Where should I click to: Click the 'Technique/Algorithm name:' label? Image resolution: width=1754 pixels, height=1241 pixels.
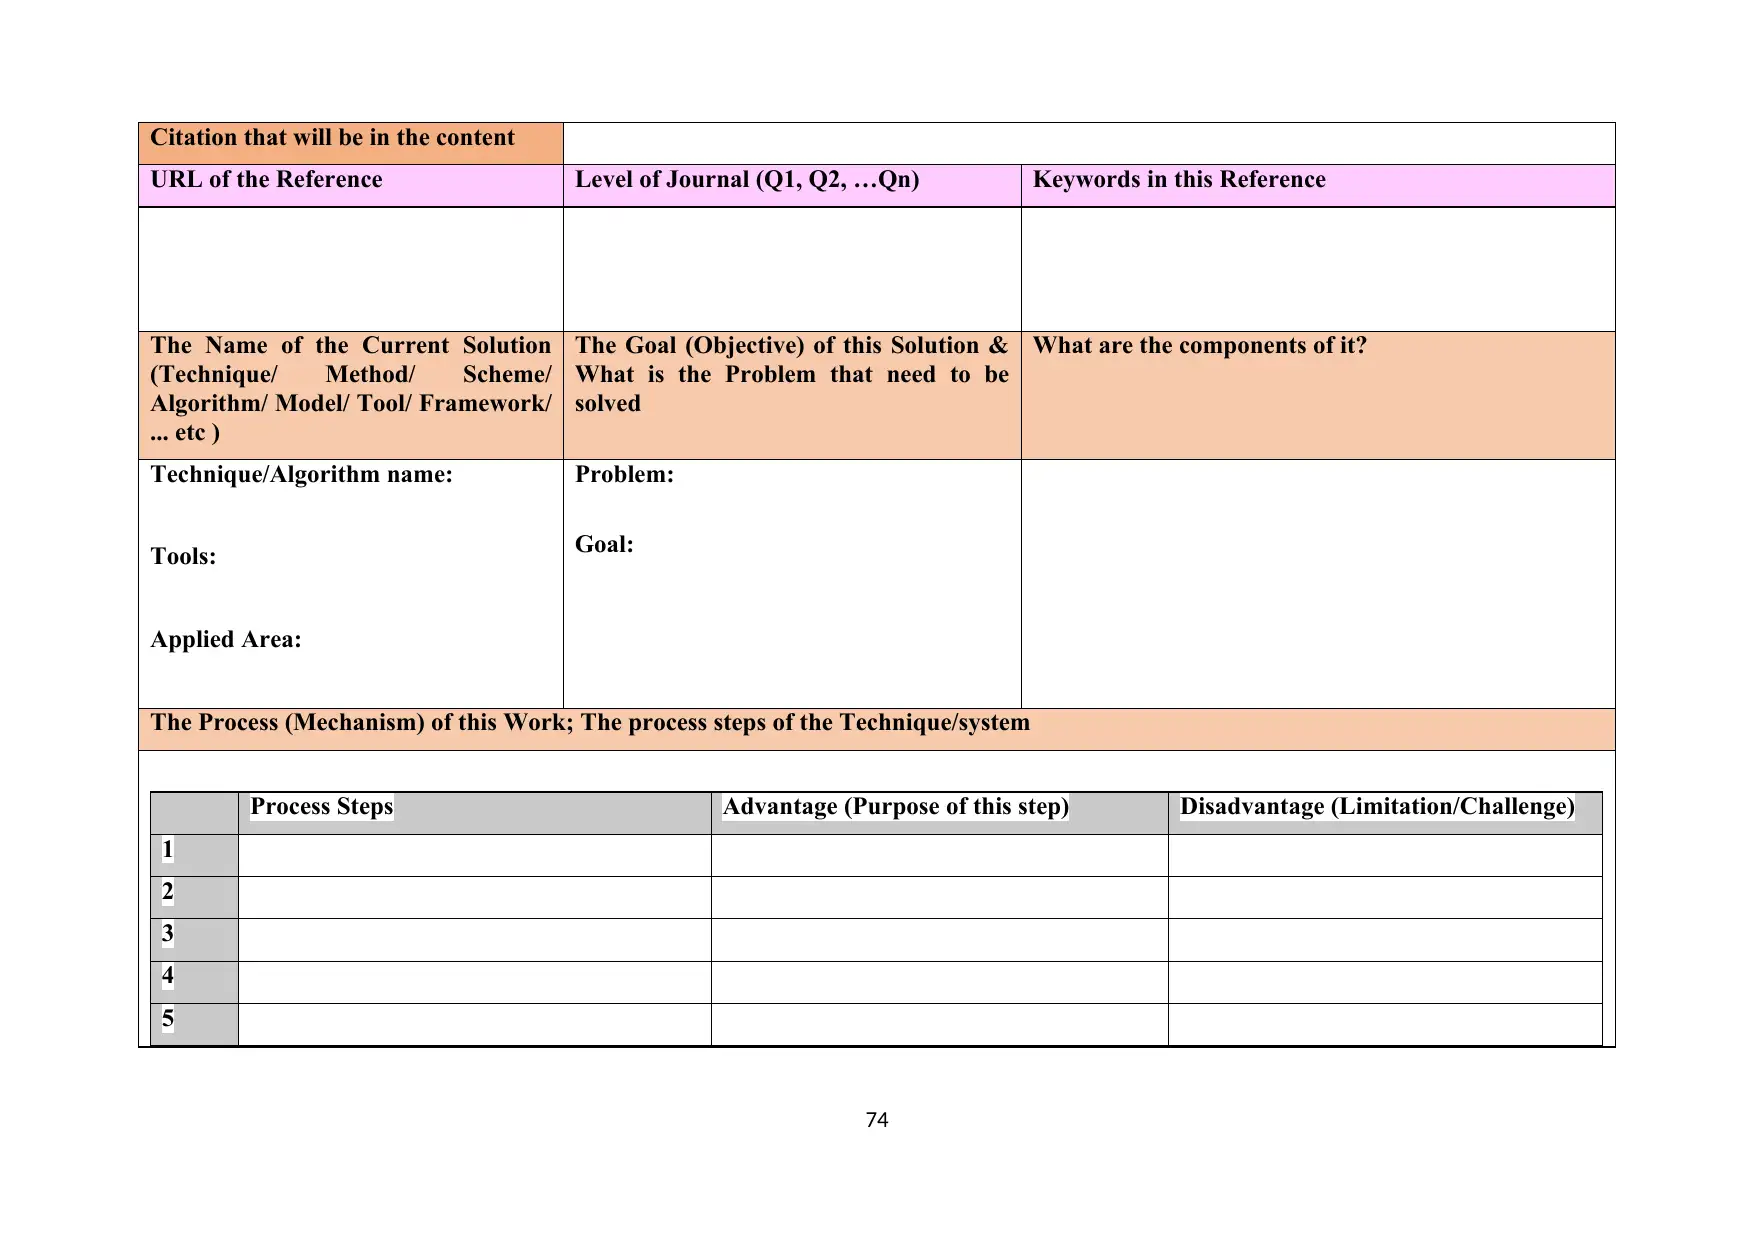coord(302,475)
